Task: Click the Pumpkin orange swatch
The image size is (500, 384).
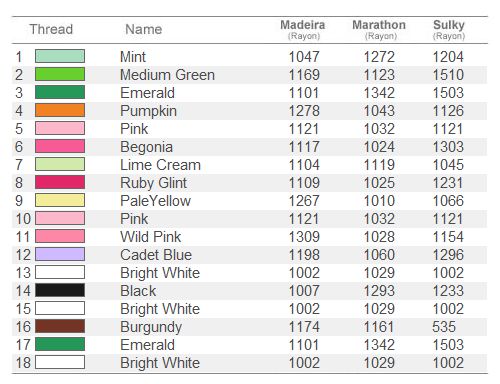Action: coord(60,110)
